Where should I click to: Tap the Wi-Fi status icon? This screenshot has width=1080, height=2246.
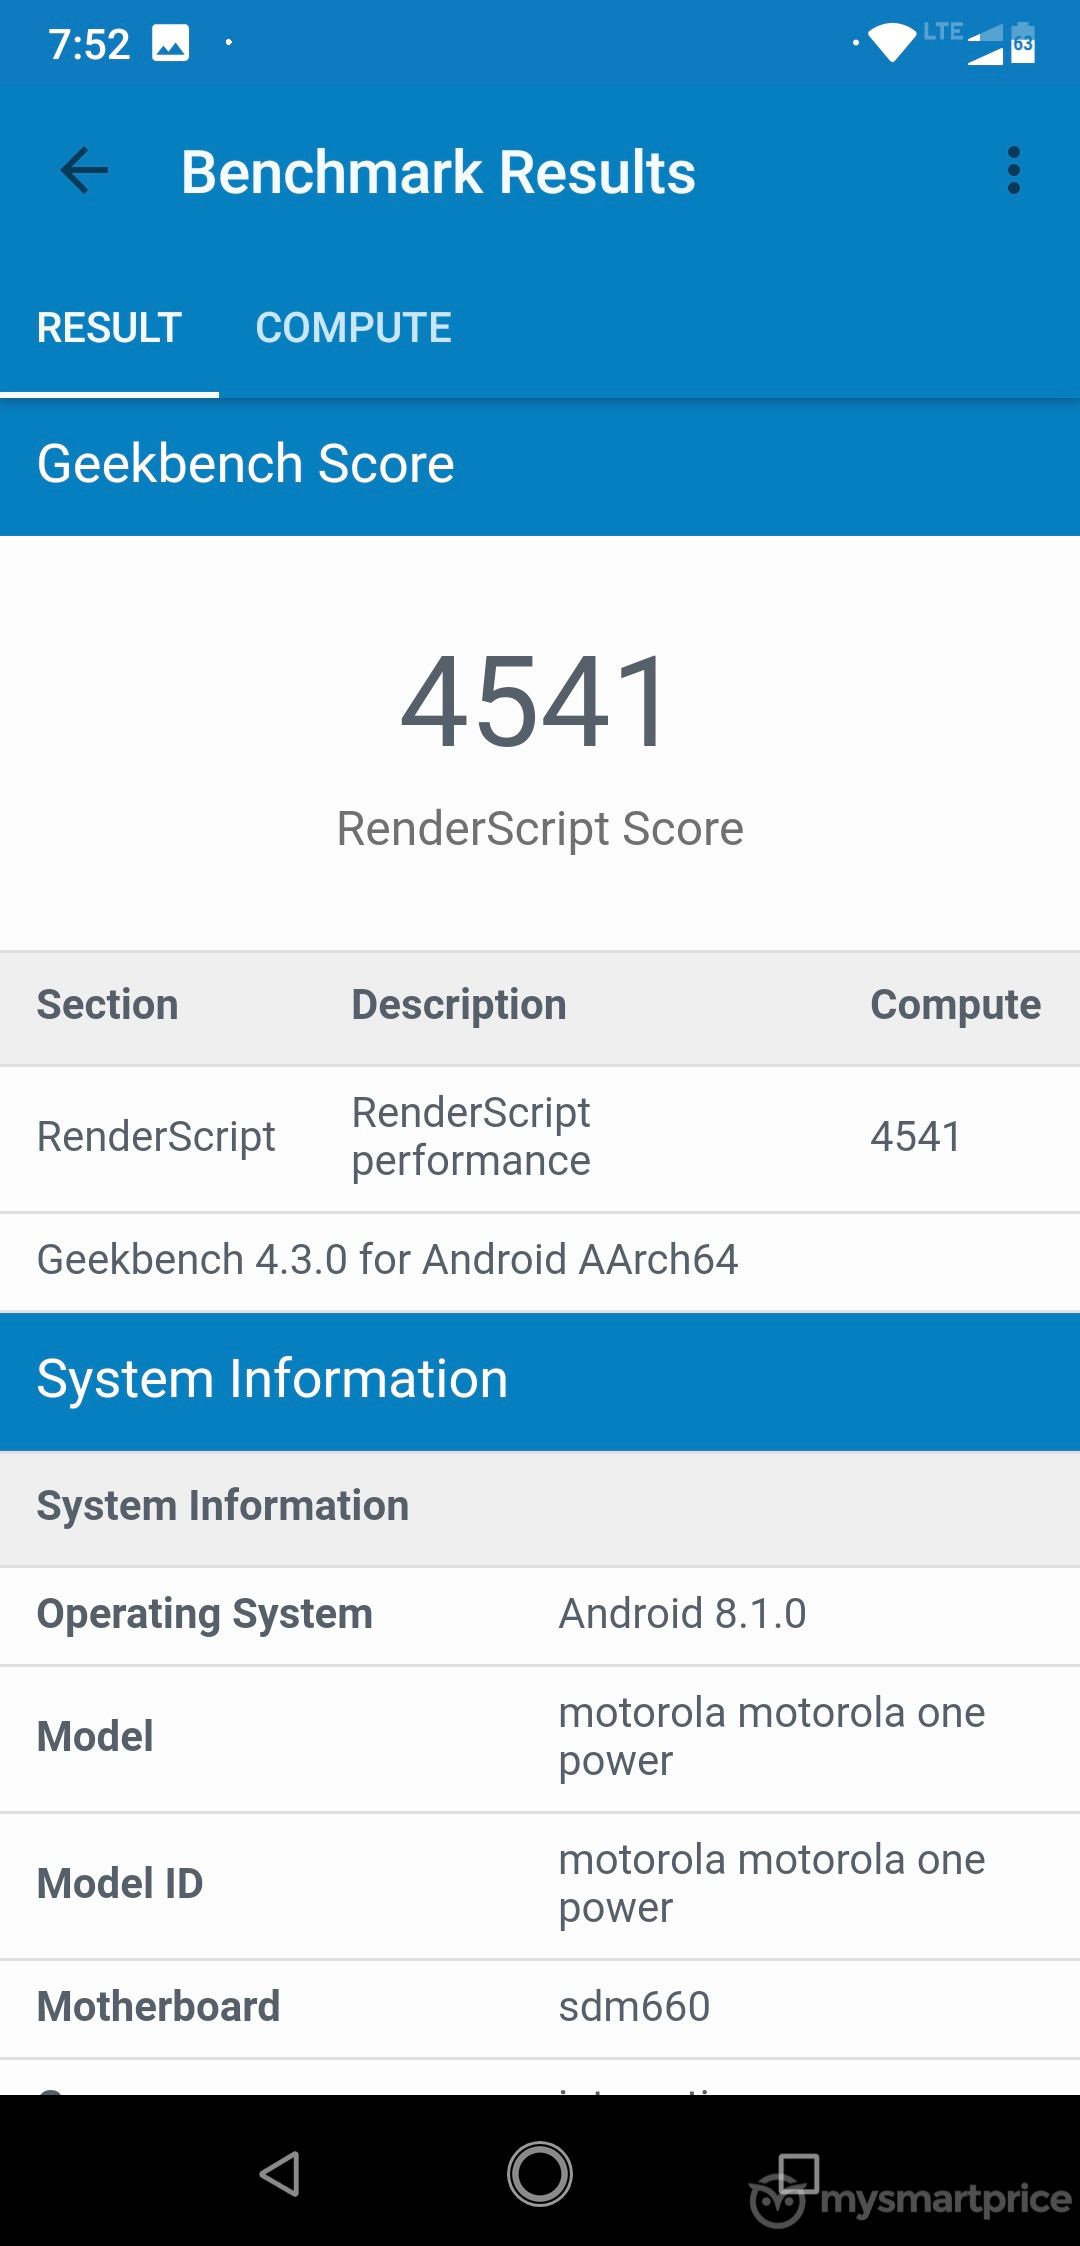892,43
